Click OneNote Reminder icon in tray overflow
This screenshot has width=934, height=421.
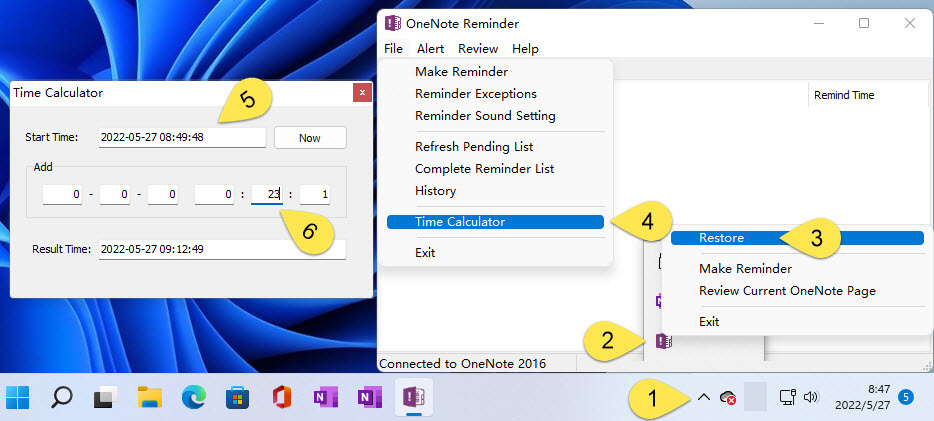(664, 341)
